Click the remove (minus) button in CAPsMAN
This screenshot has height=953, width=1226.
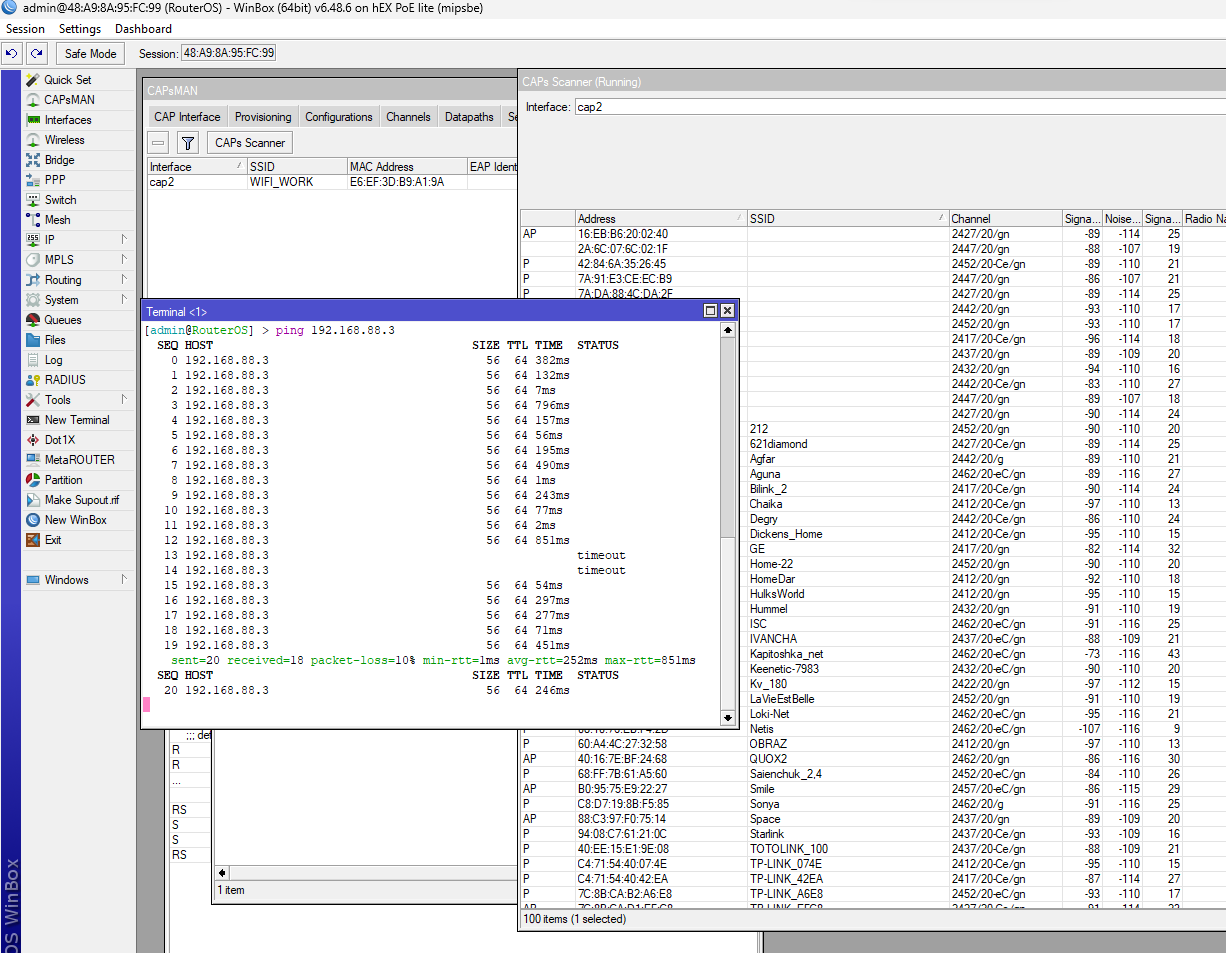[x=159, y=143]
